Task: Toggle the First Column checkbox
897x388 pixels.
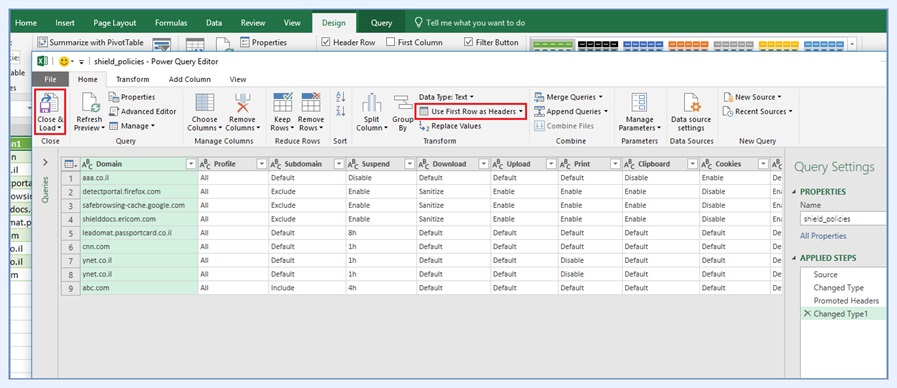Action: click(391, 42)
